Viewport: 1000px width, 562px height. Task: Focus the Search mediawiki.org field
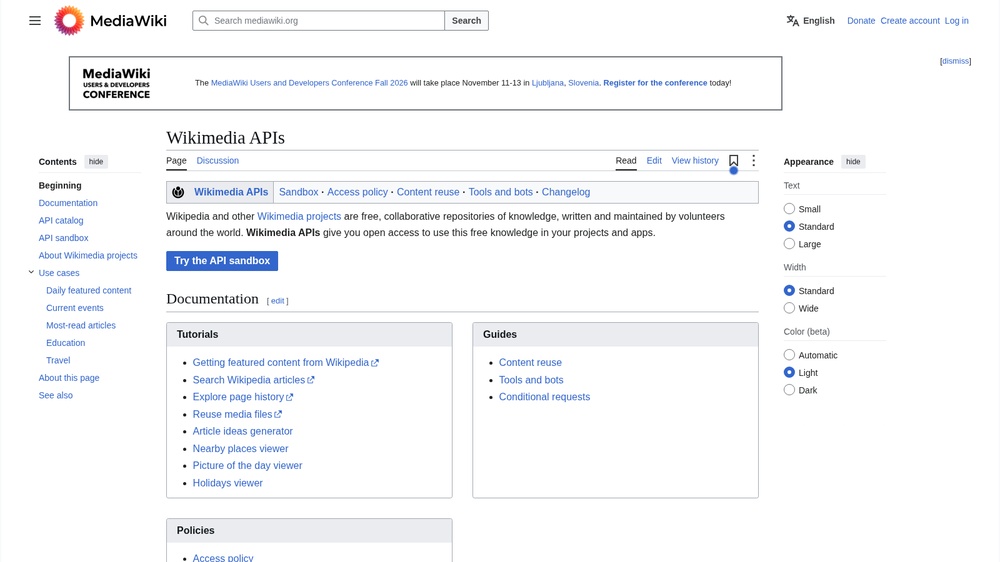[x=318, y=20]
